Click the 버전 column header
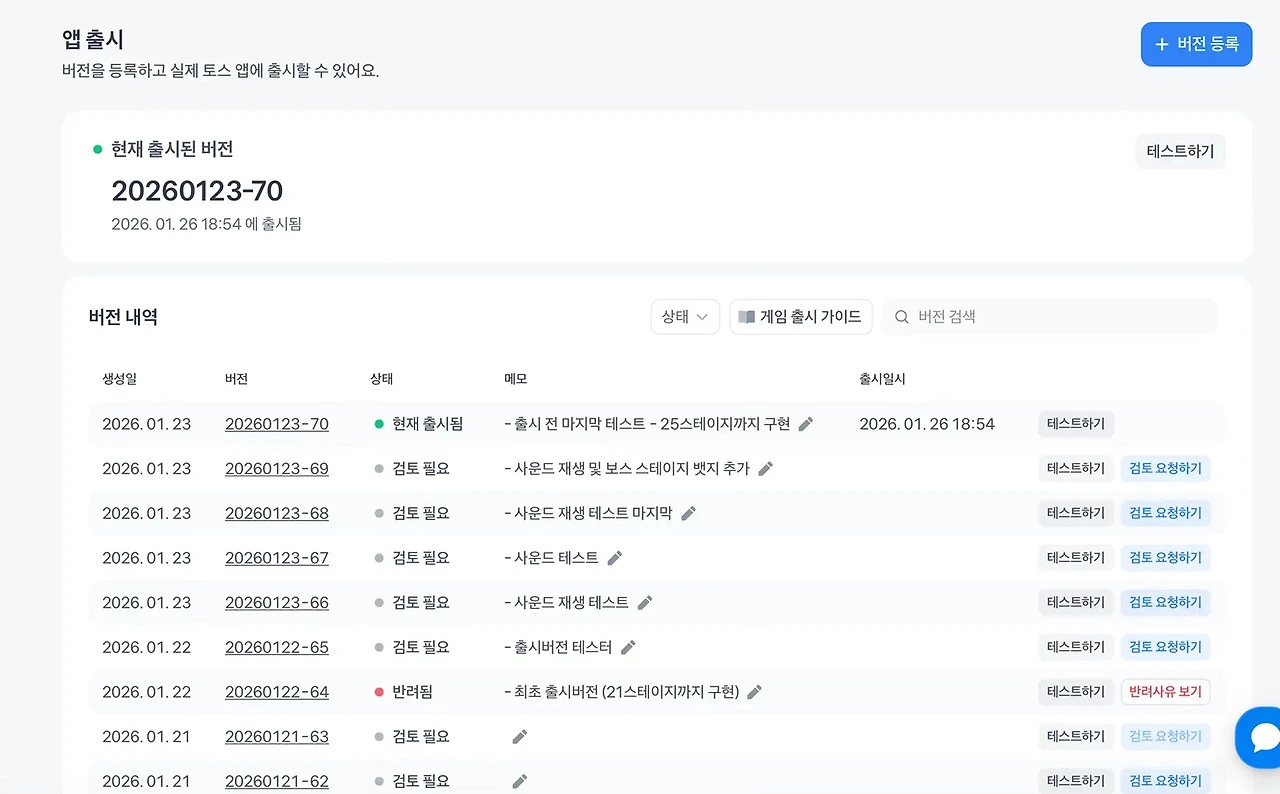Screen dimensions: 1280x794 (x=236, y=380)
